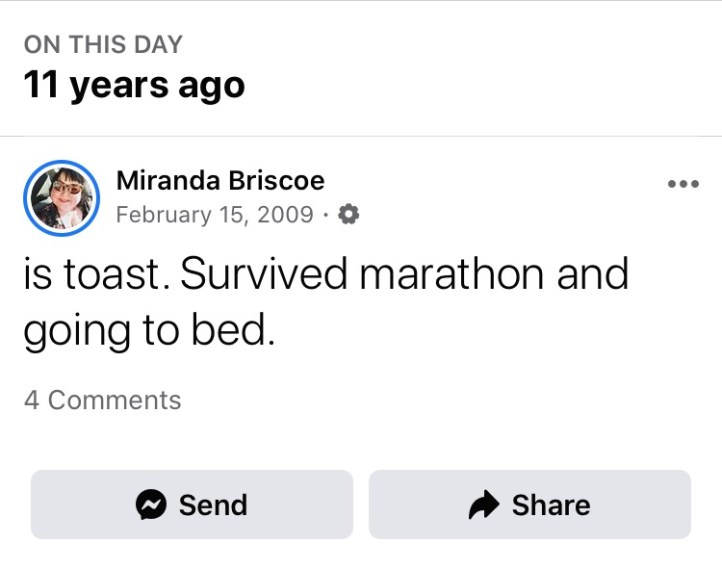Tap the word 'Send' on the left button

tap(213, 506)
